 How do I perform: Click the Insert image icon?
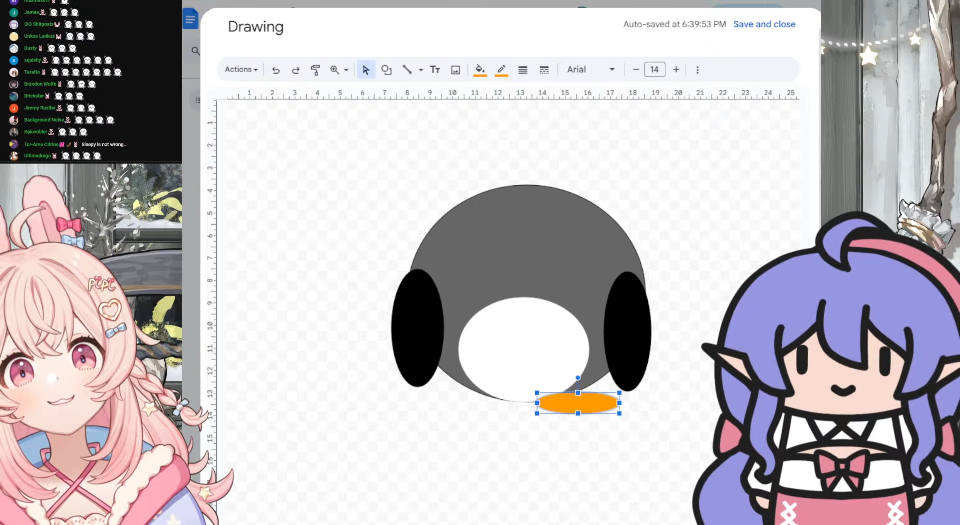[x=456, y=70]
